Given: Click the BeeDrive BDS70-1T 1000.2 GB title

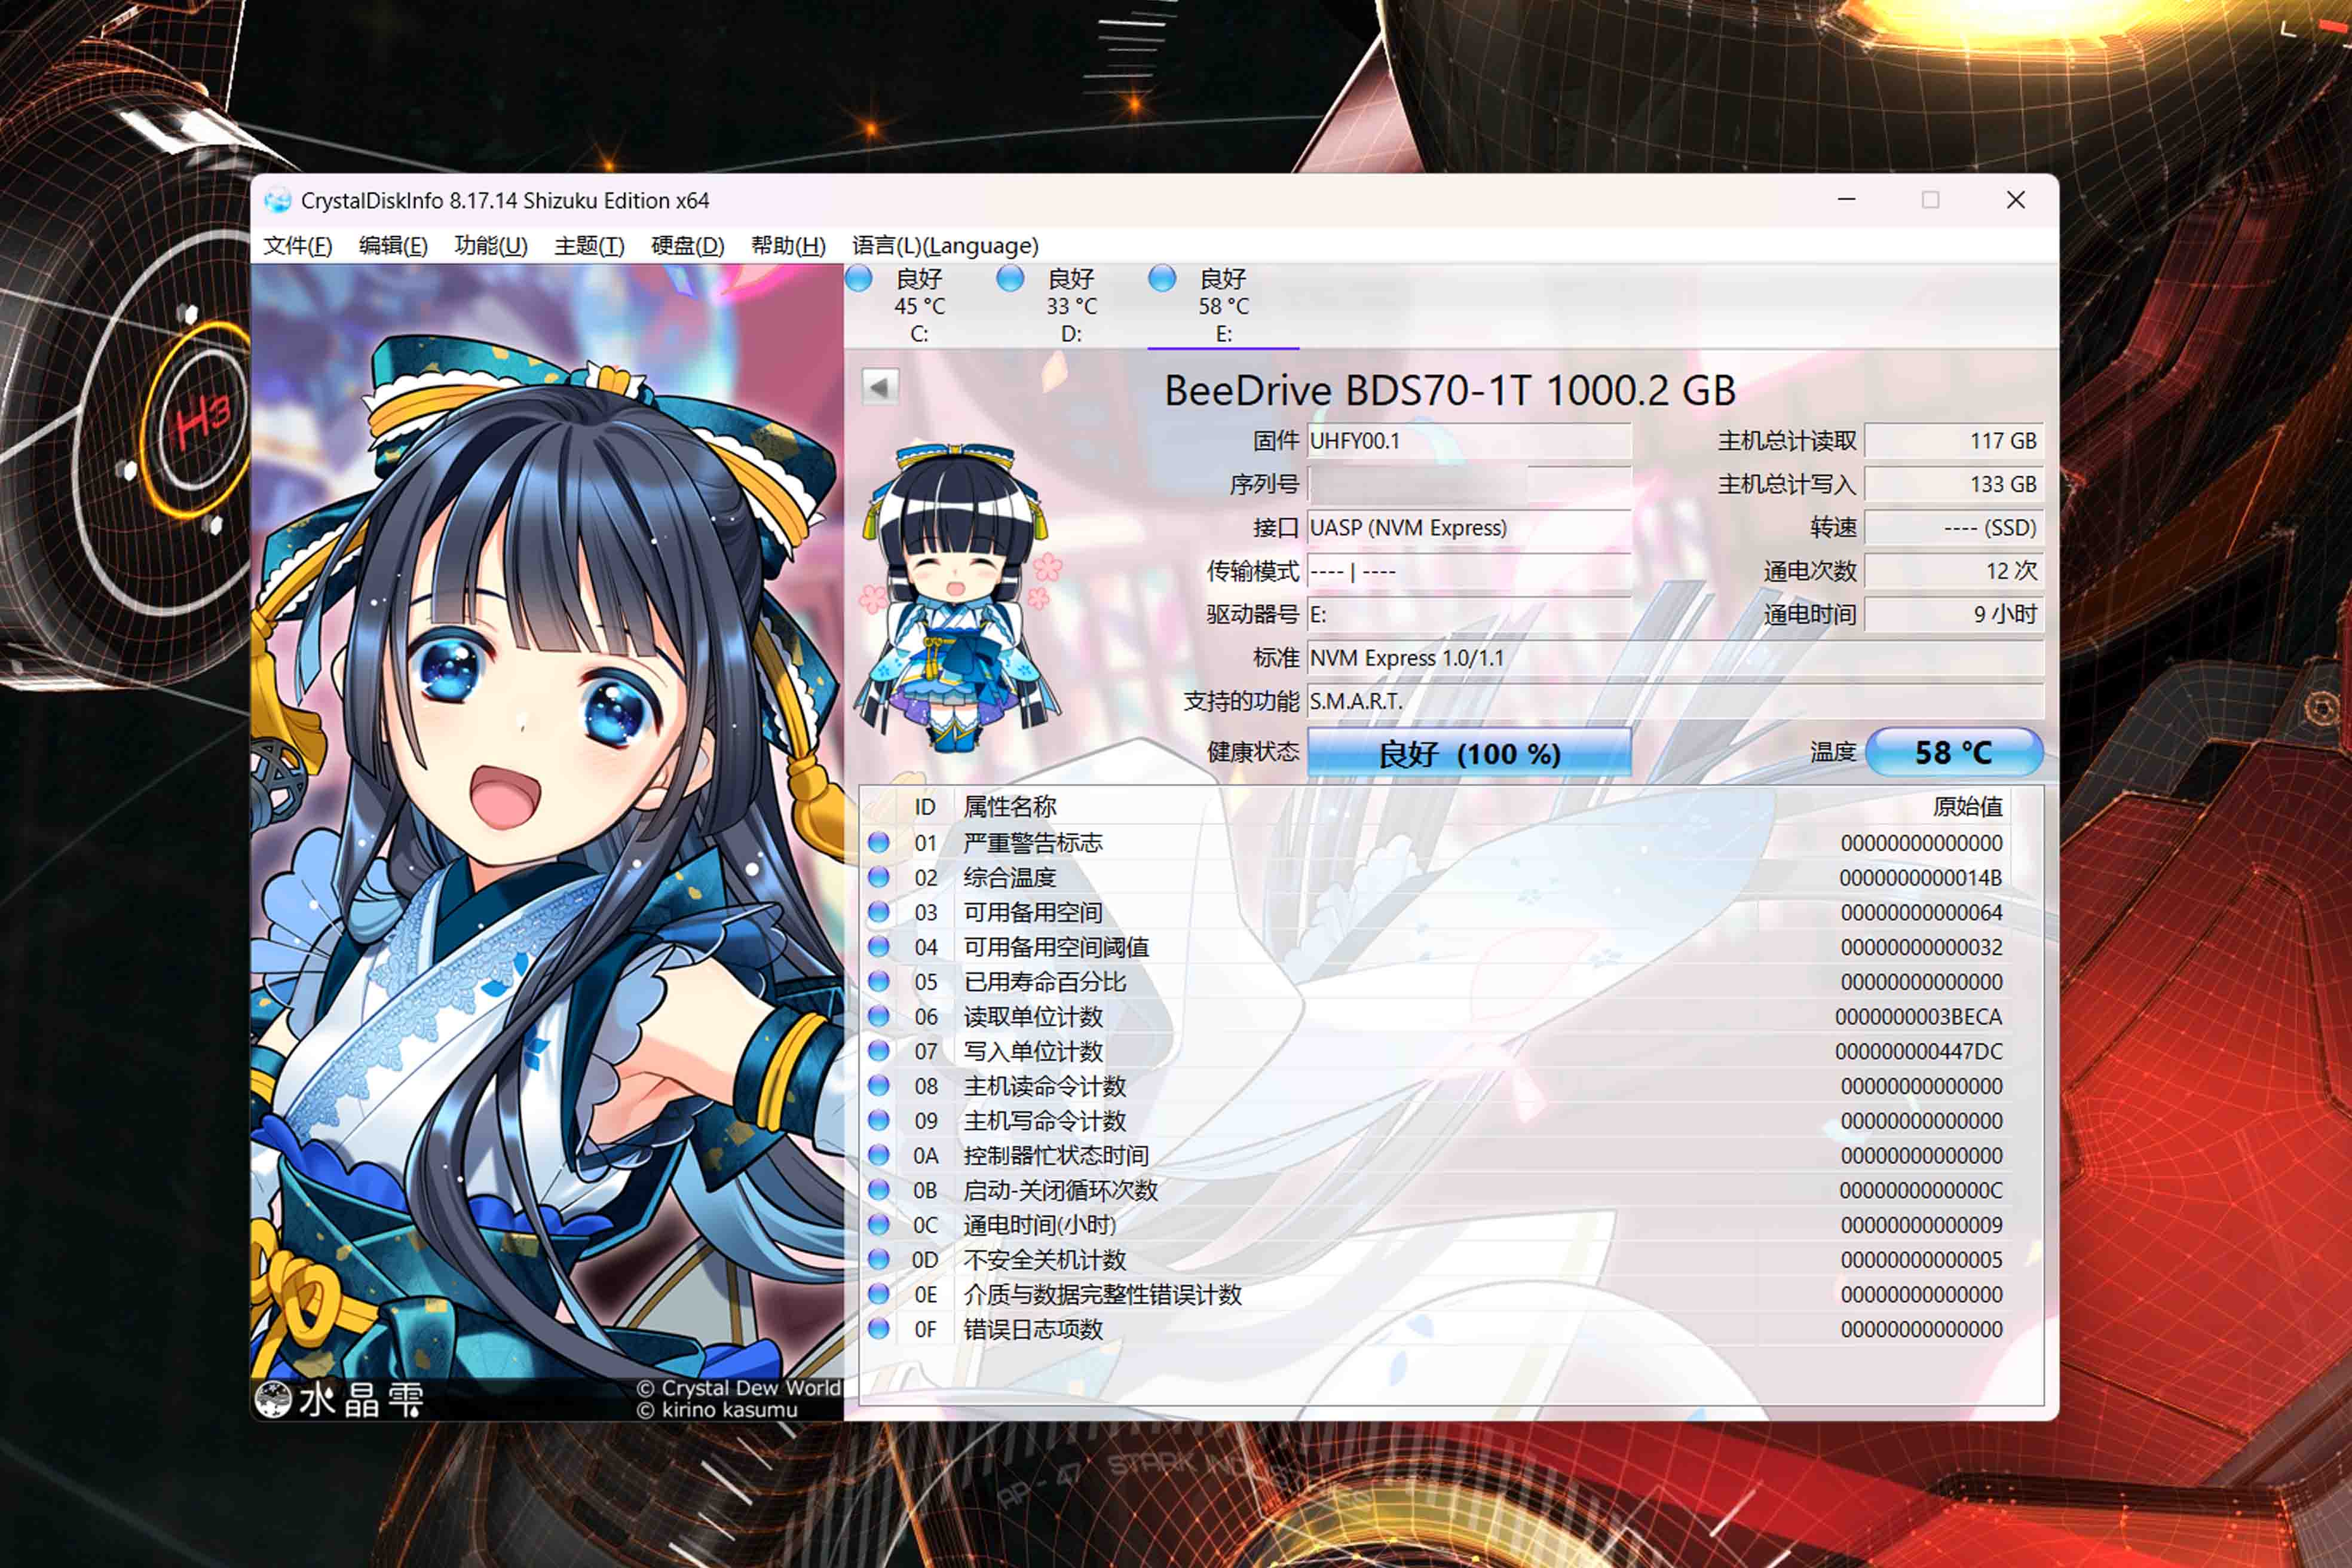Looking at the screenshot, I should click(x=1450, y=390).
